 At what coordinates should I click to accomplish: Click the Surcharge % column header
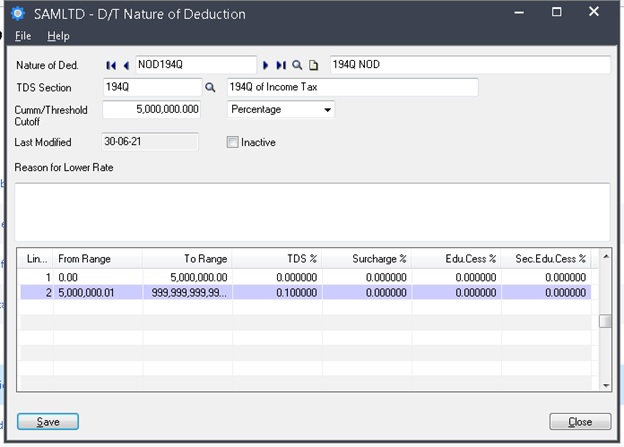click(x=367, y=259)
